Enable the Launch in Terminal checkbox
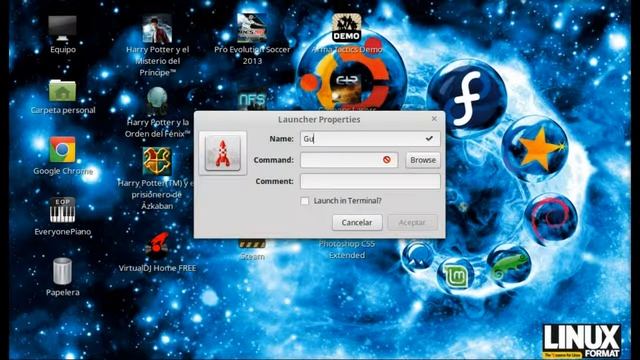This screenshot has height=360, width=640. [x=304, y=201]
